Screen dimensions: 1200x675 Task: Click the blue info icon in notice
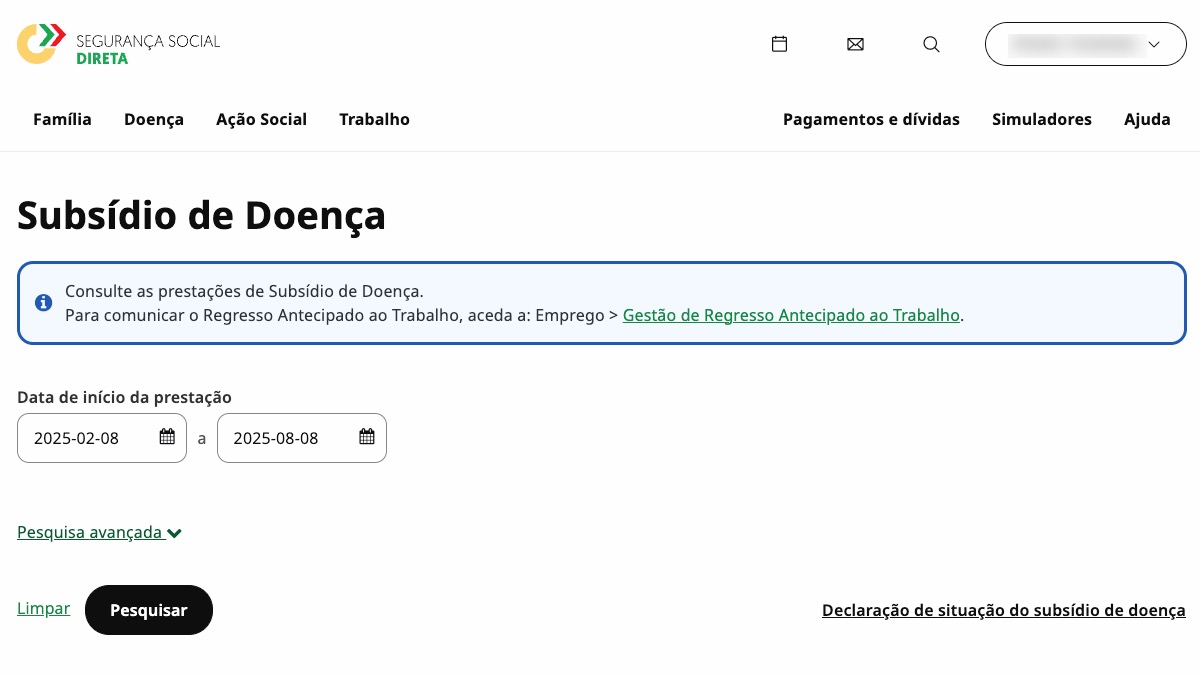[x=43, y=302]
